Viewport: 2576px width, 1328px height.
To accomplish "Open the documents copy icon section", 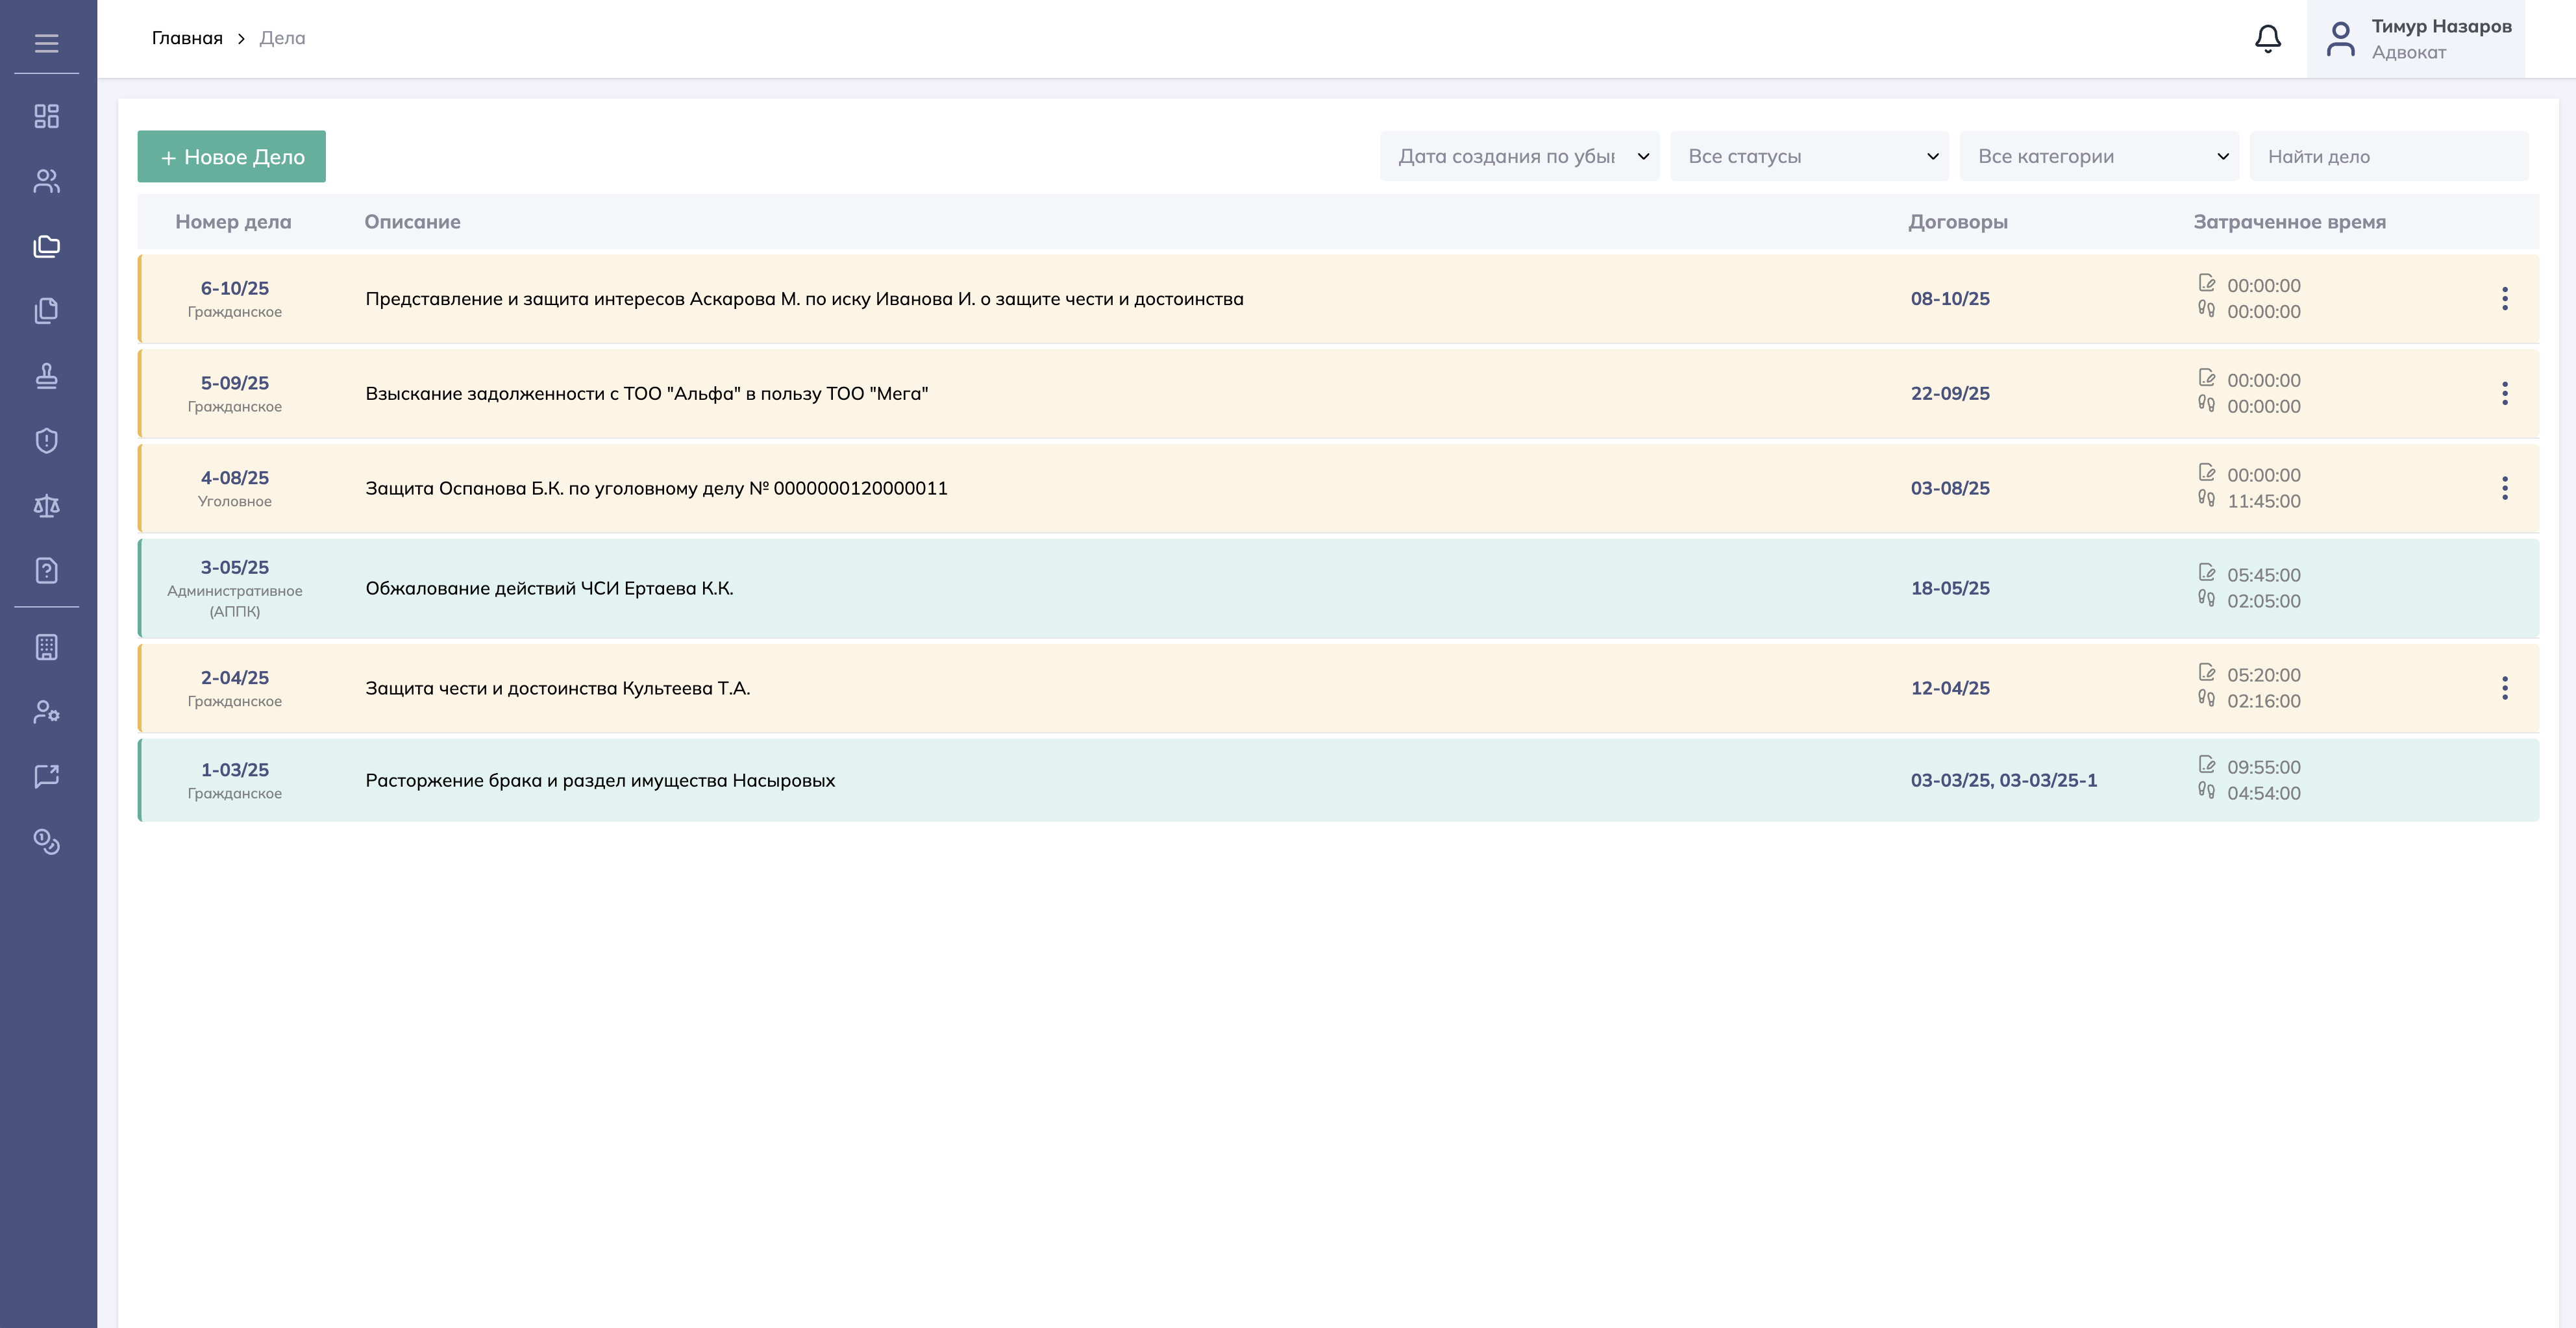I will click(46, 311).
